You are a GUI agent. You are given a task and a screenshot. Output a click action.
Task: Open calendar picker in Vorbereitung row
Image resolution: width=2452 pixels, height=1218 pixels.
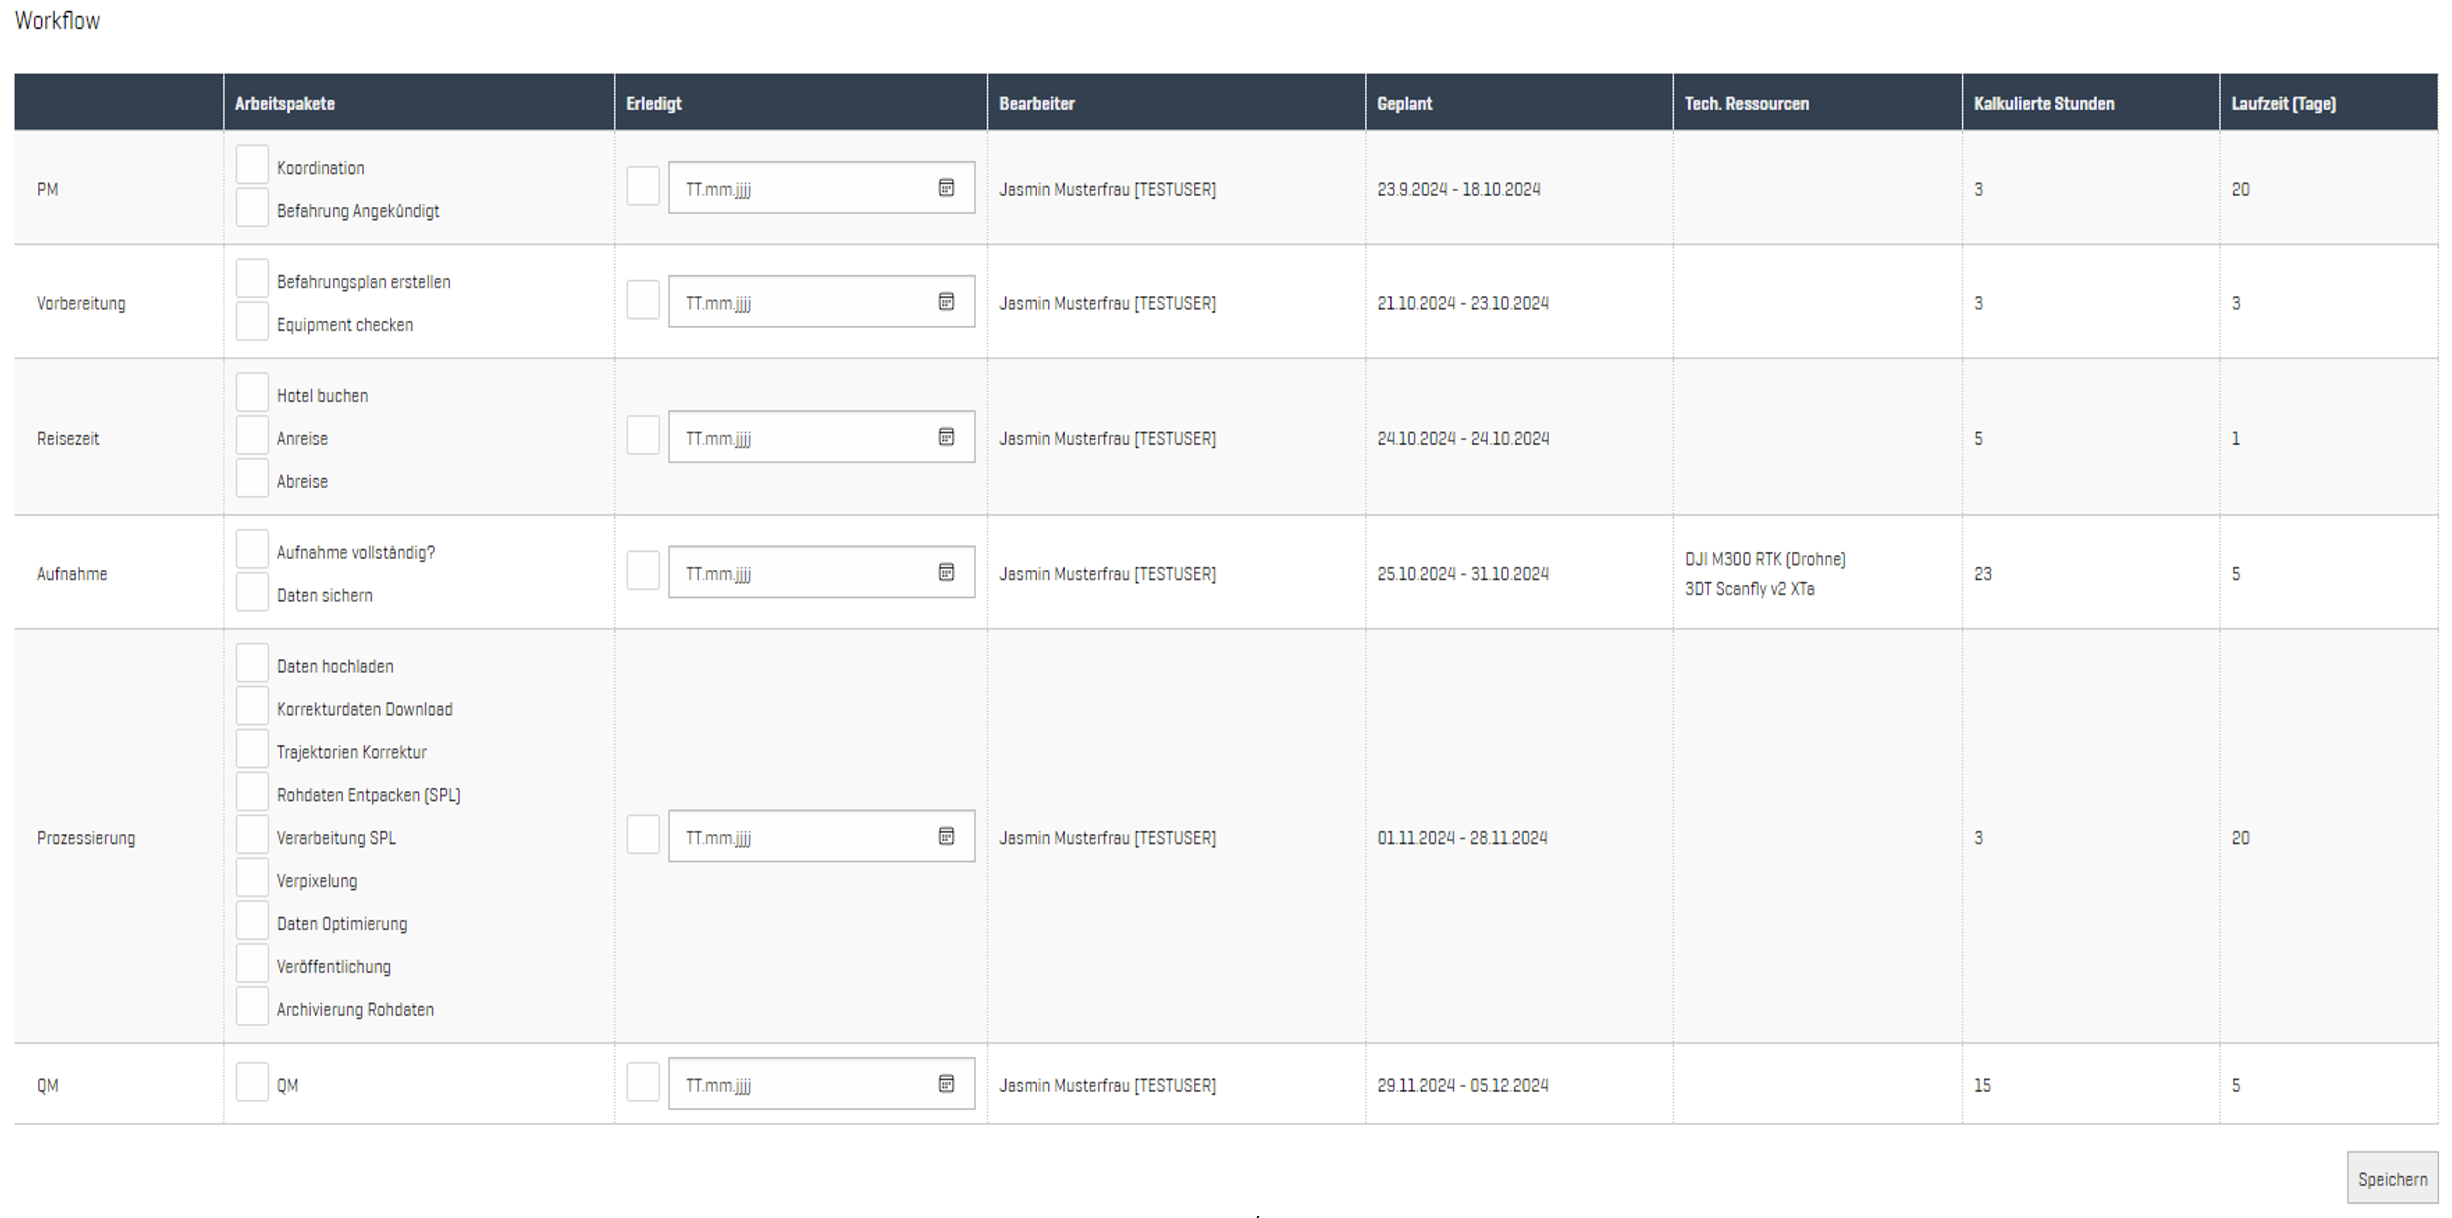pos(946,302)
